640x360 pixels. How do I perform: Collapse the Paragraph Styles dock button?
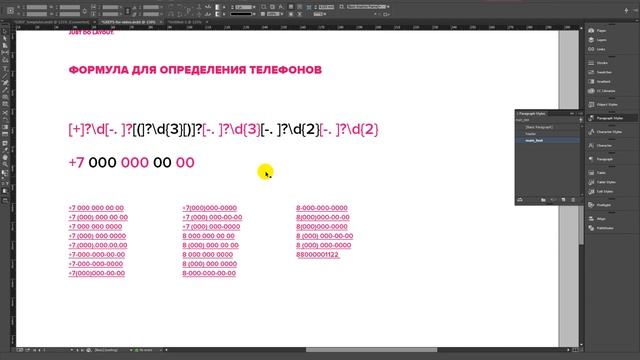(610, 118)
